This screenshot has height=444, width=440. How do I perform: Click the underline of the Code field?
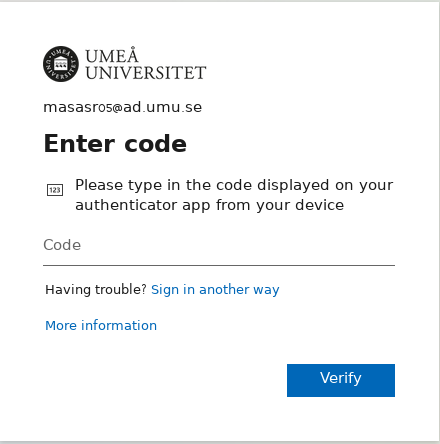click(219, 265)
